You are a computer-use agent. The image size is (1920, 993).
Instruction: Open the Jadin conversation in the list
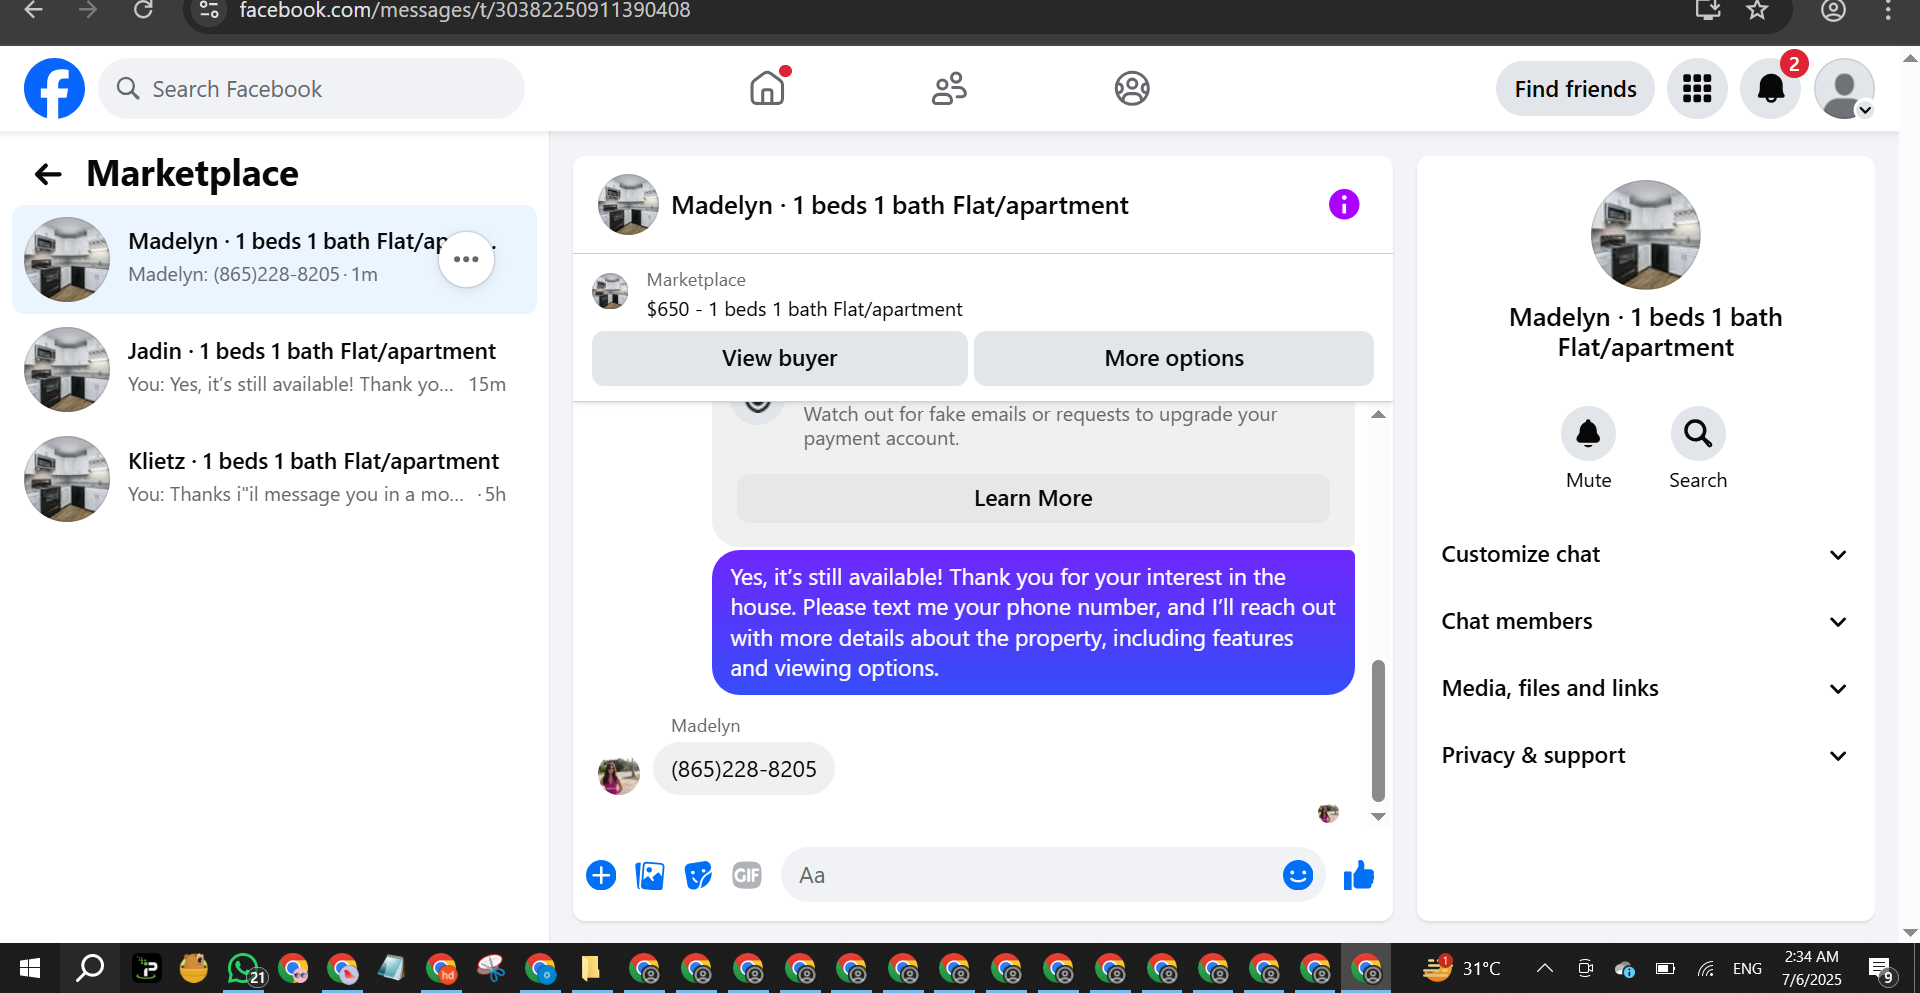(274, 369)
